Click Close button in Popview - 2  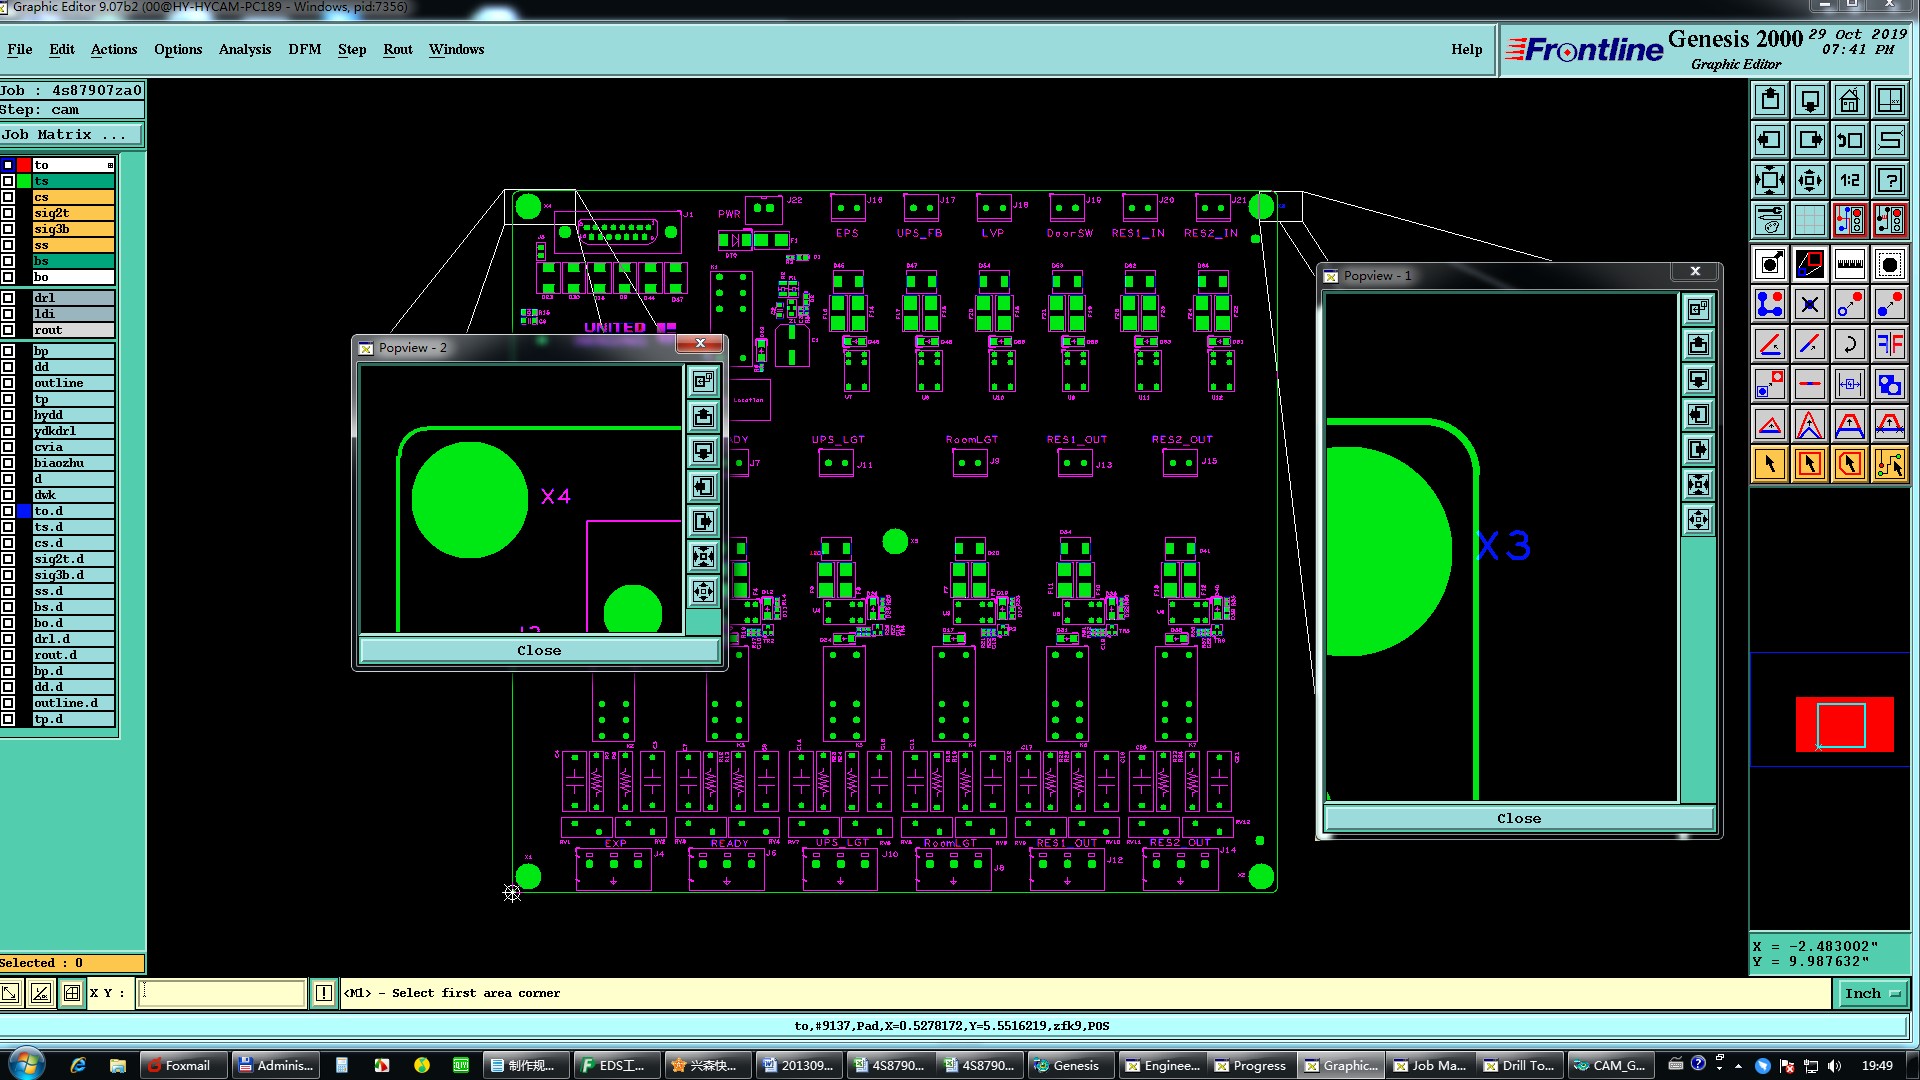click(x=539, y=650)
